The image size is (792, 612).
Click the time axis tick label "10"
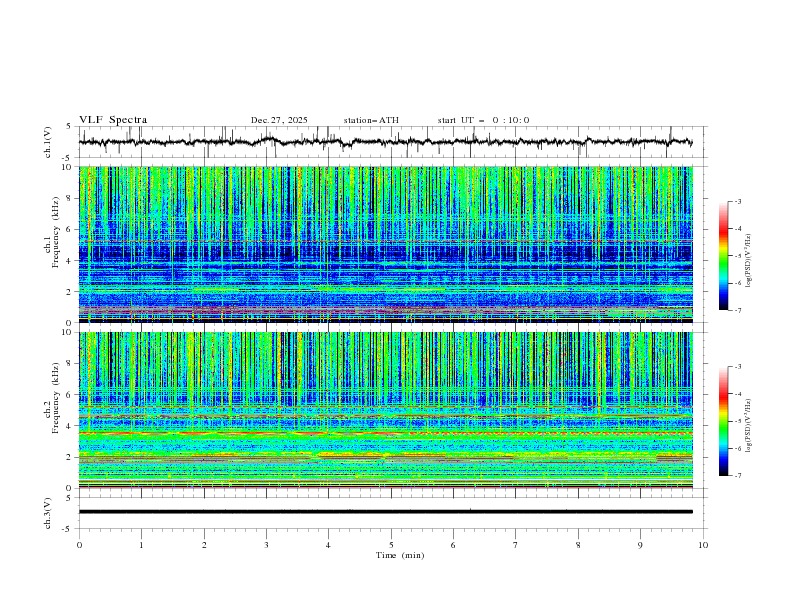coord(703,545)
